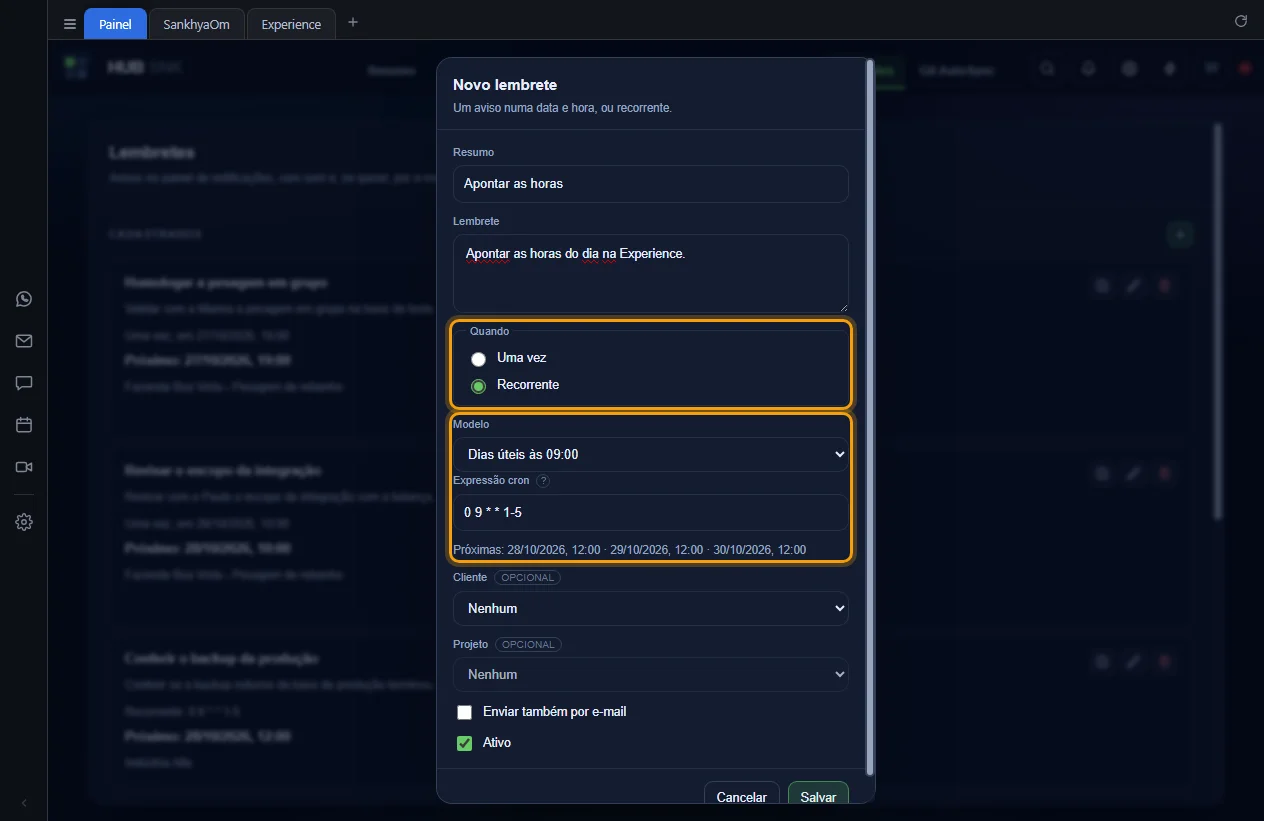
Task: Select the Uma vez radio option
Action: click(x=479, y=358)
